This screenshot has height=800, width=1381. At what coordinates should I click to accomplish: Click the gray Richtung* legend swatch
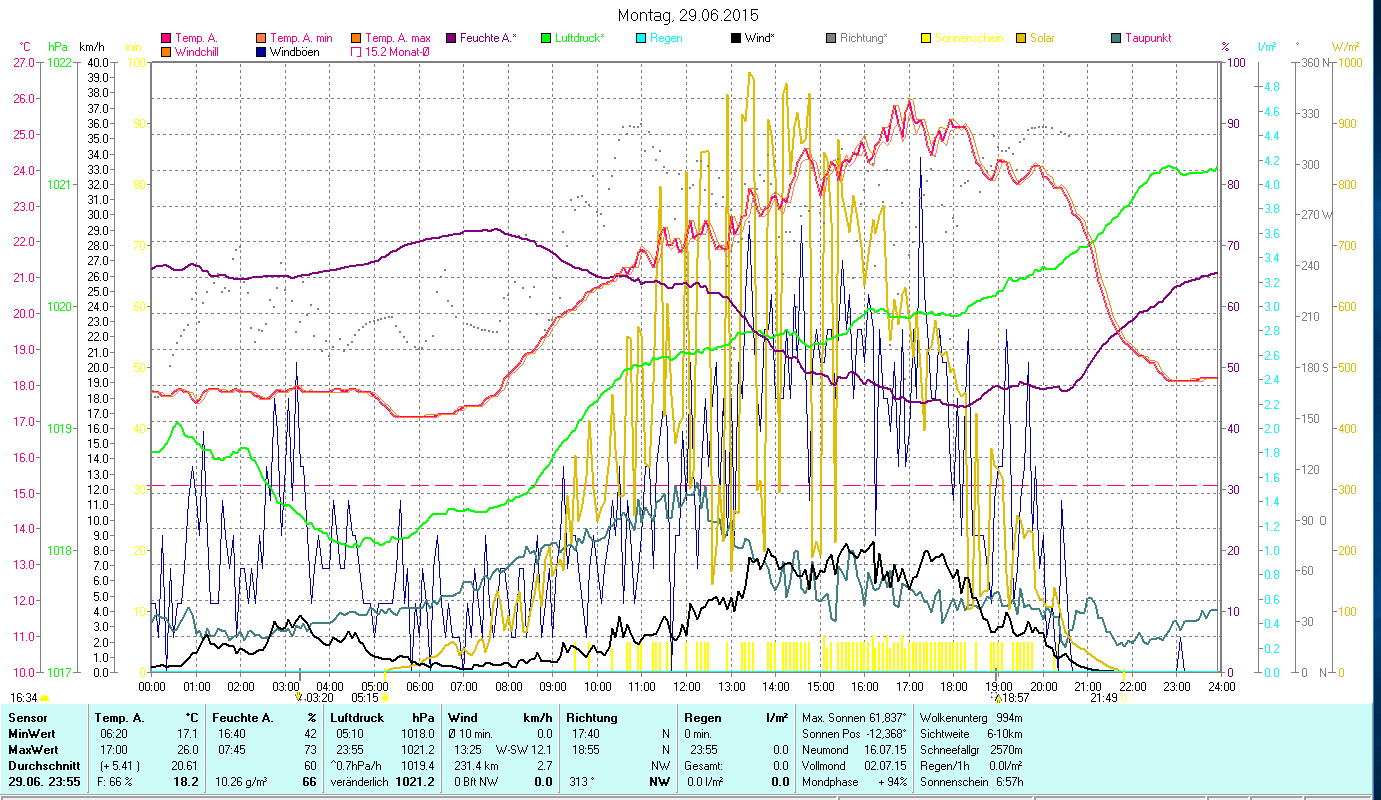click(x=831, y=38)
